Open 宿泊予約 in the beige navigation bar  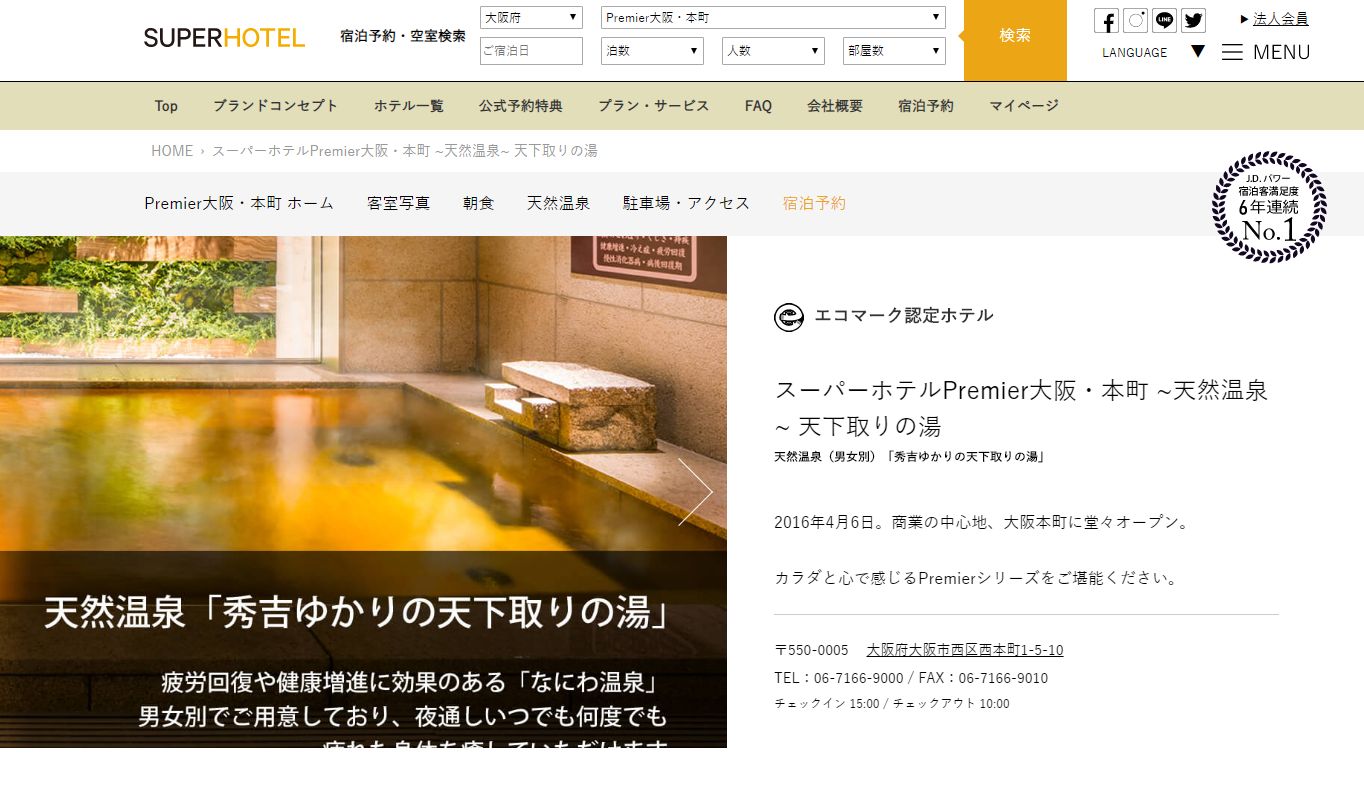[925, 106]
